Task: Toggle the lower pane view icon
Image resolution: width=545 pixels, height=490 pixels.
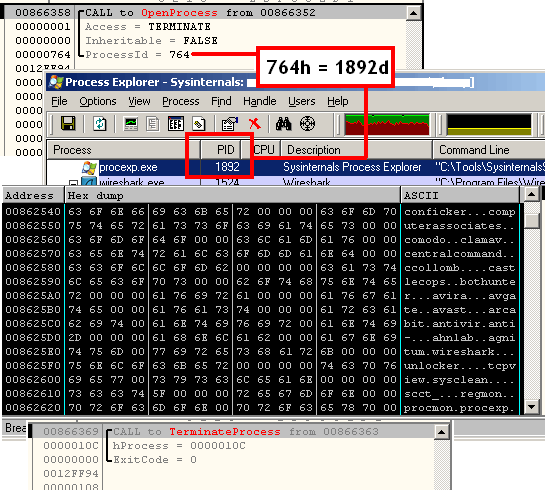Action: [176, 124]
